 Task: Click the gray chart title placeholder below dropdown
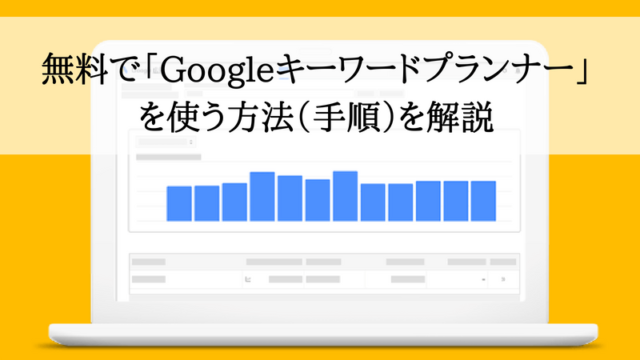tap(169, 157)
